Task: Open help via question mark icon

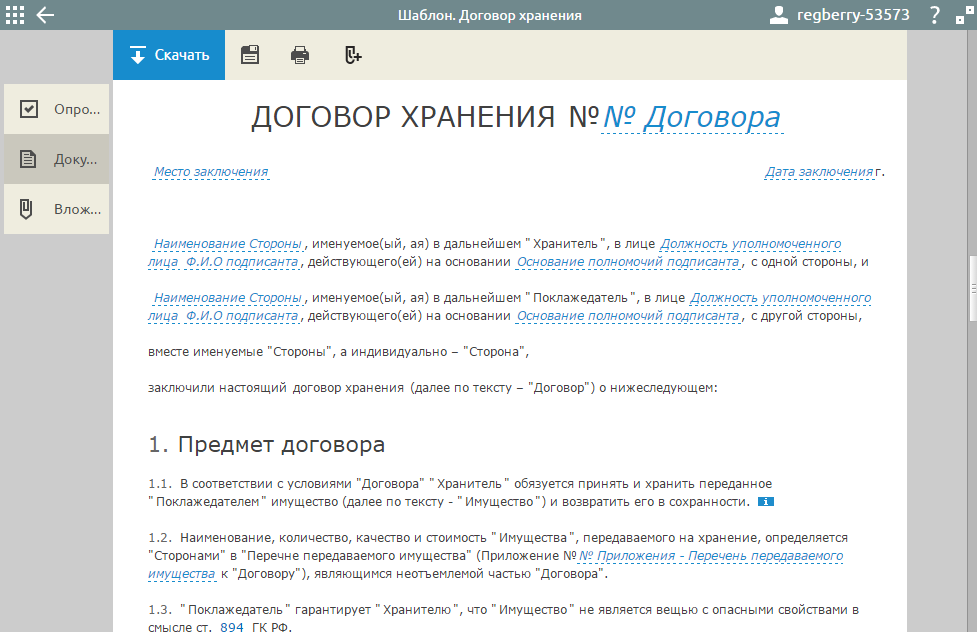Action: [x=934, y=15]
